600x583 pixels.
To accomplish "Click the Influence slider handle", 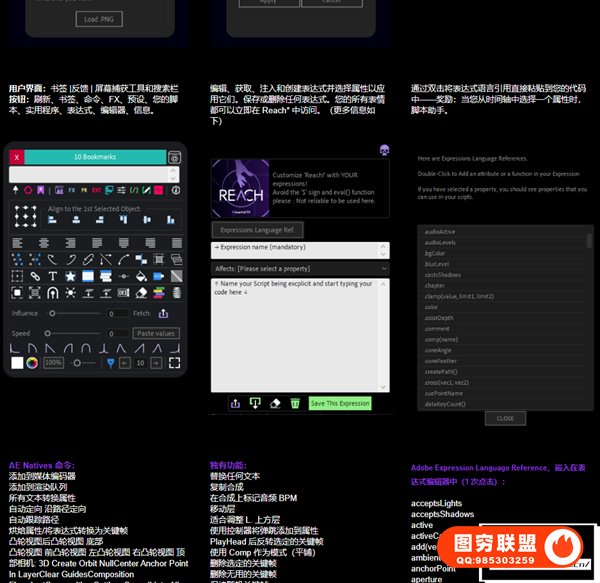I will [x=52, y=314].
